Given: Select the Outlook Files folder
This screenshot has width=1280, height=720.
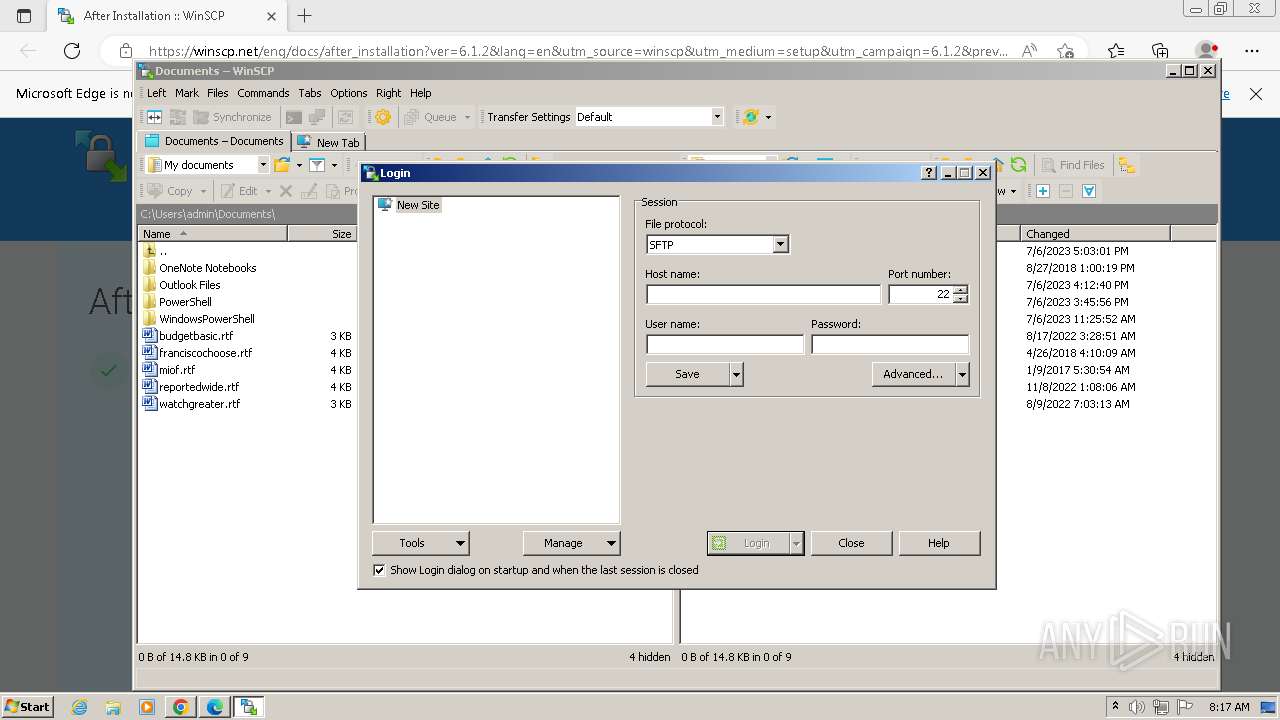Looking at the screenshot, I should pos(189,285).
